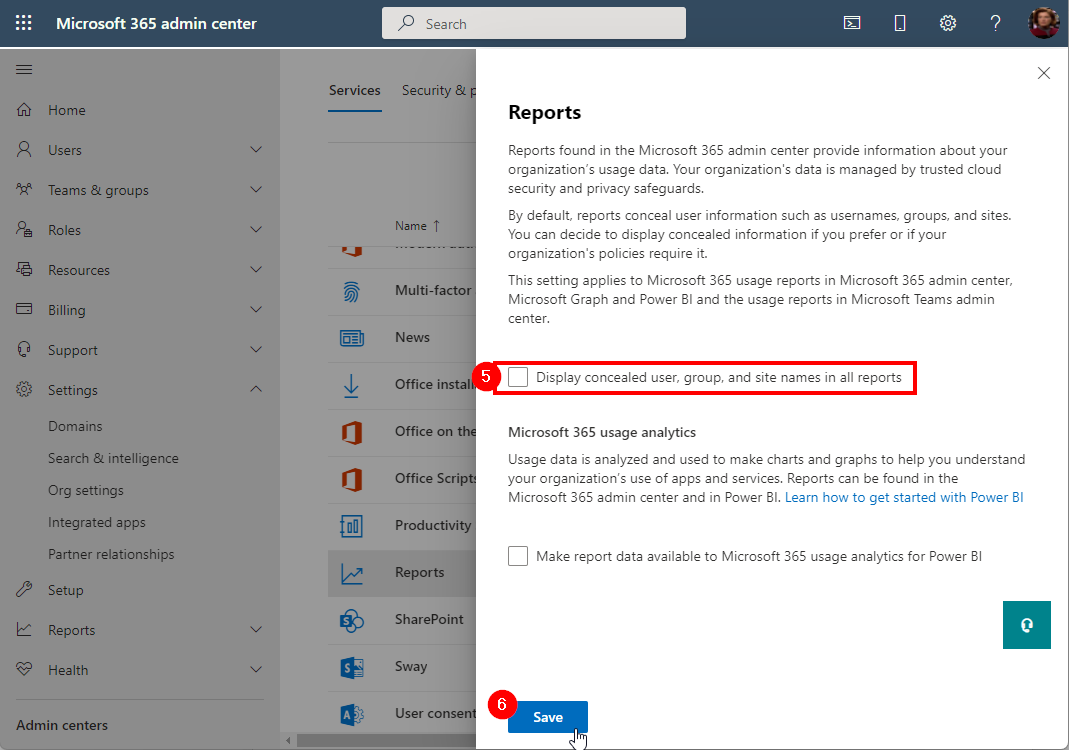Enable display concealed user names checkbox

[x=518, y=377]
